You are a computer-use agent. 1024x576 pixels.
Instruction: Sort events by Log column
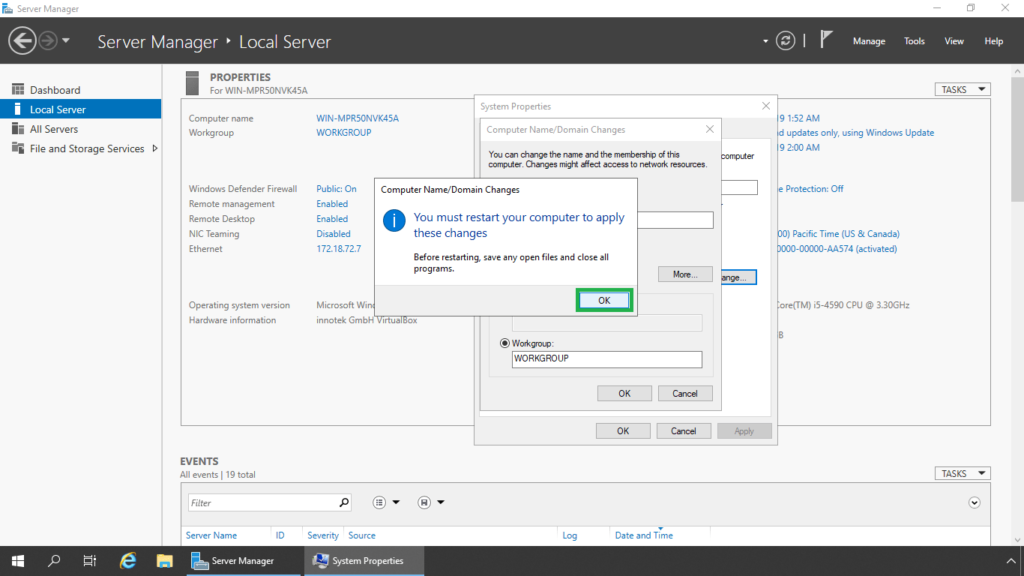click(569, 536)
